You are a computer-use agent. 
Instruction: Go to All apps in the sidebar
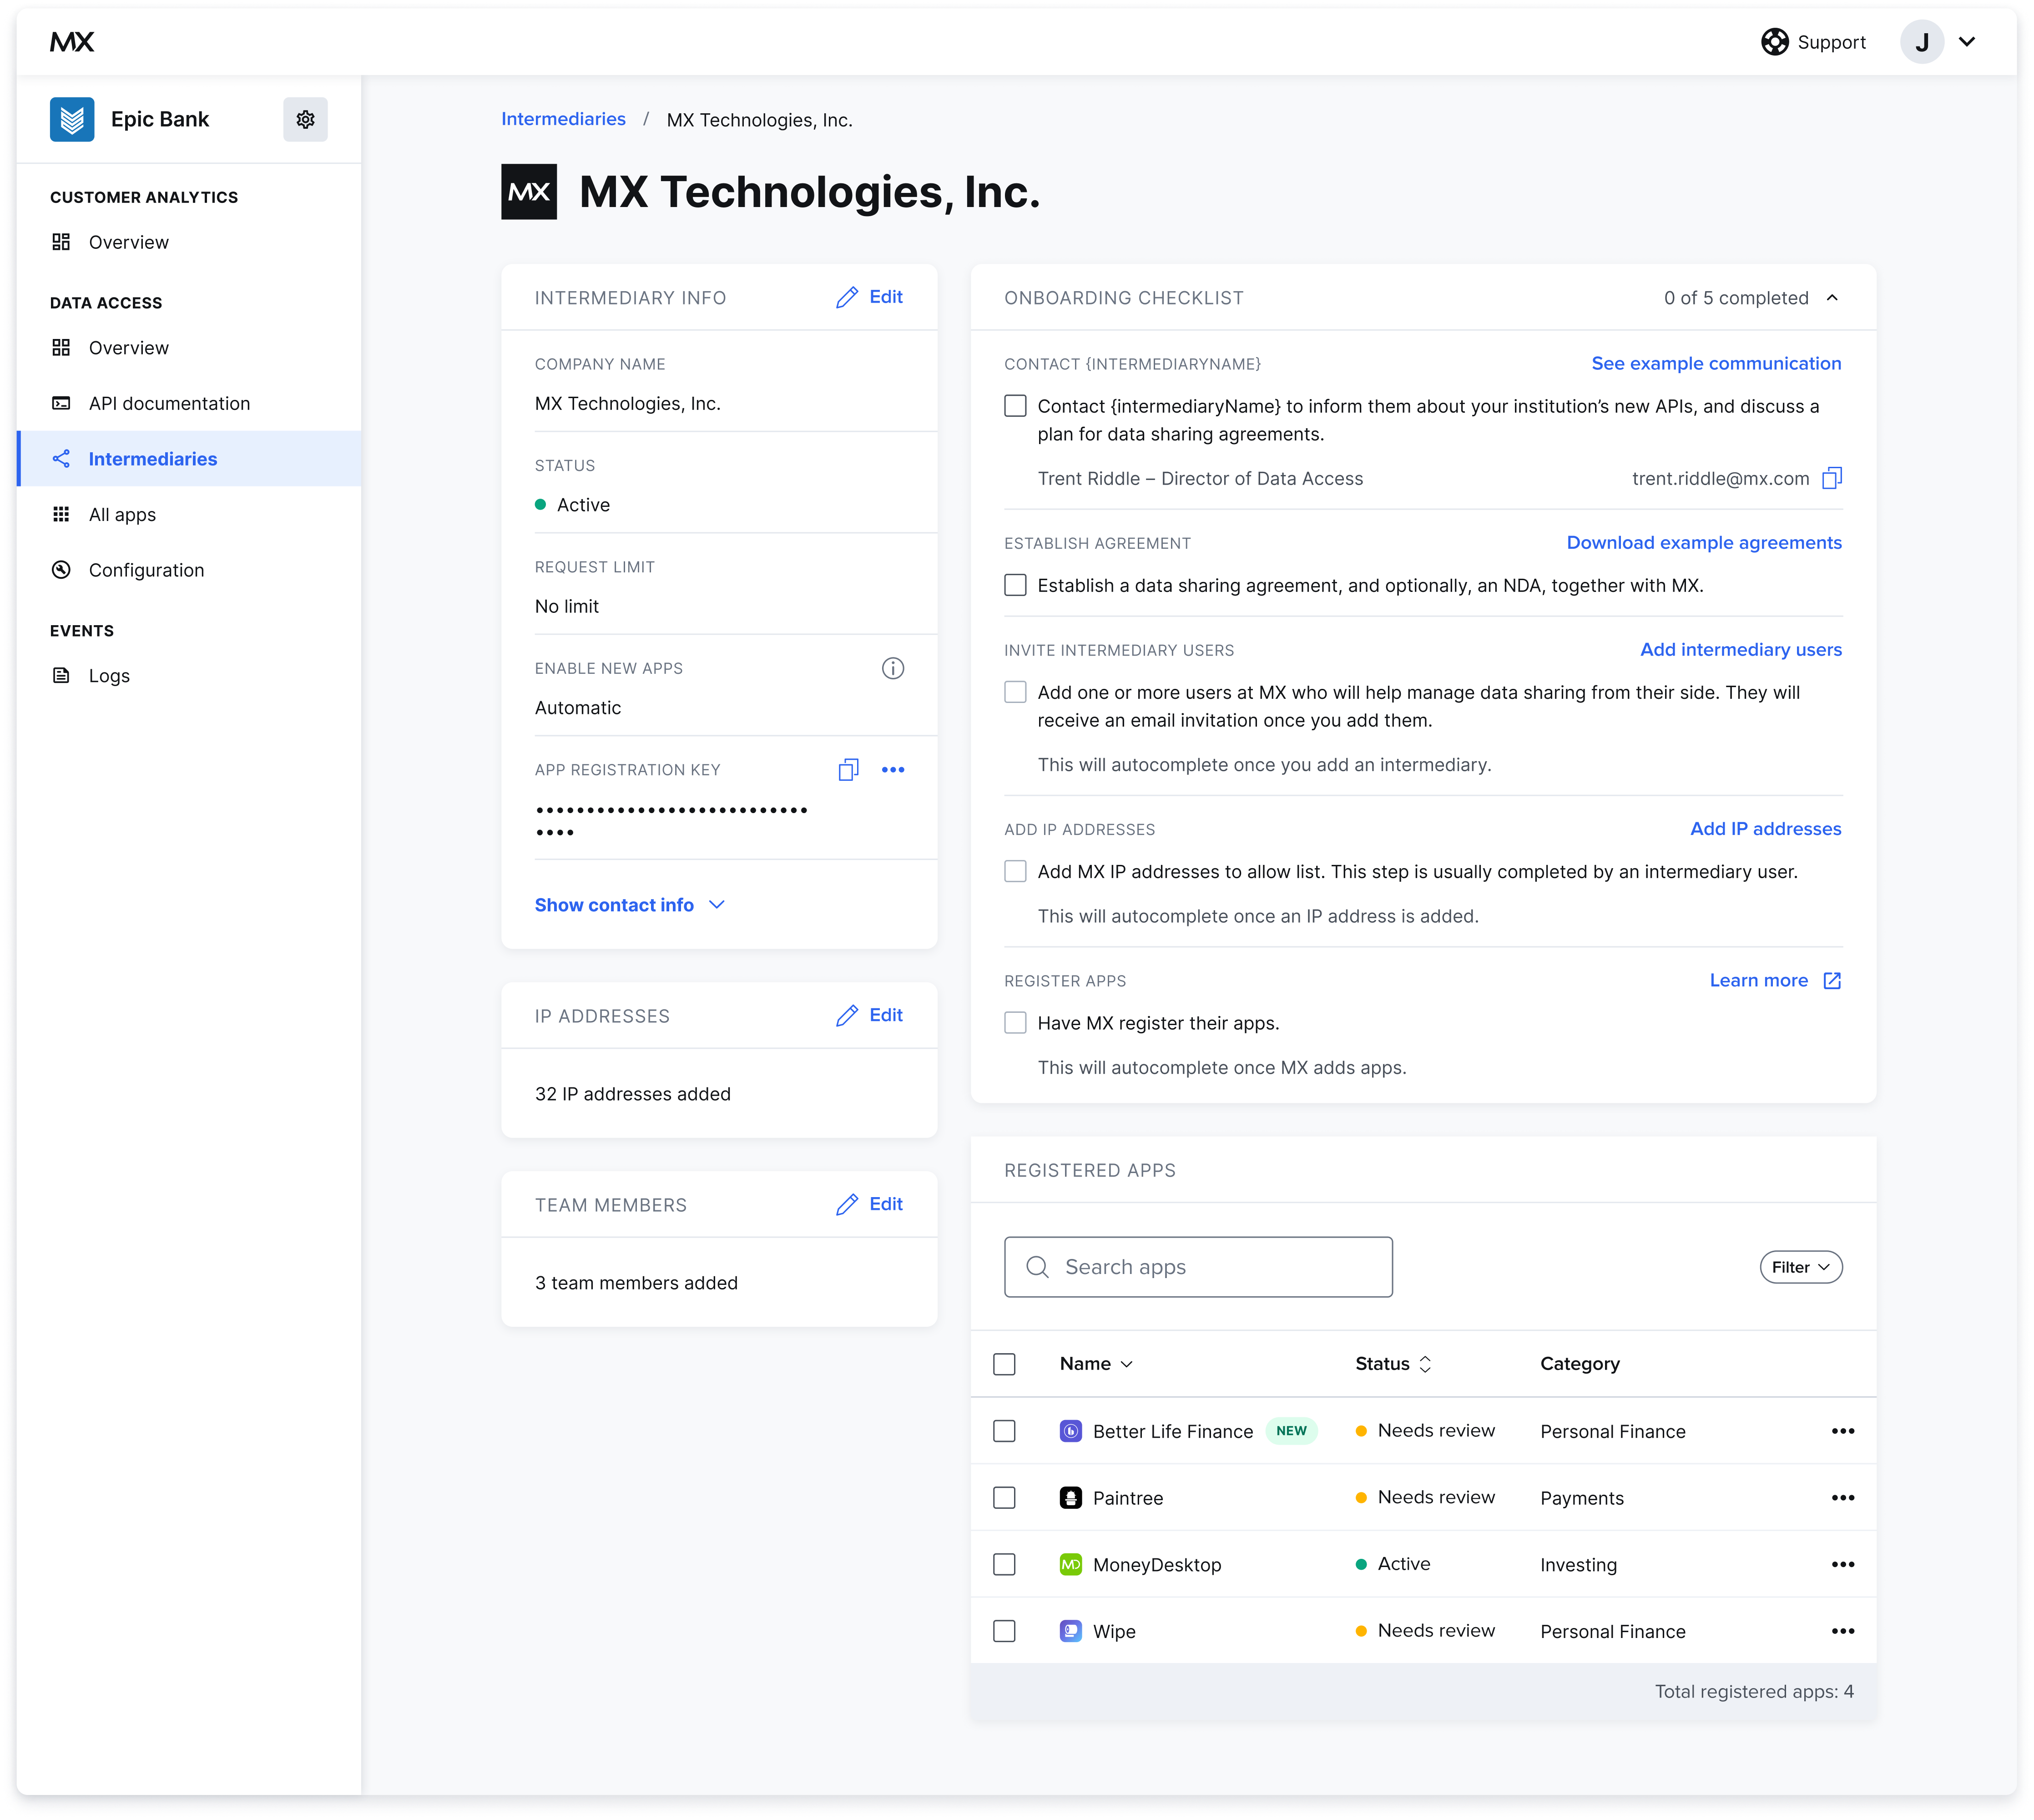click(x=122, y=515)
